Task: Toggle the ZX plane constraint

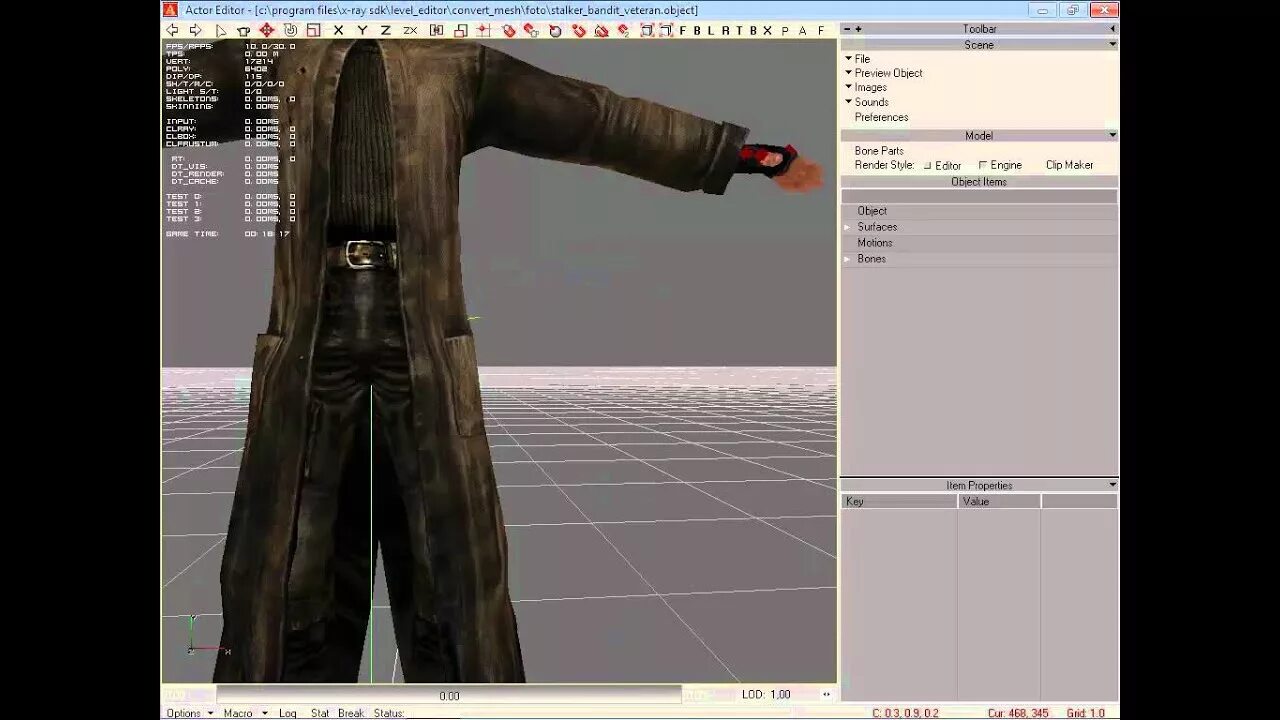Action: pos(410,30)
